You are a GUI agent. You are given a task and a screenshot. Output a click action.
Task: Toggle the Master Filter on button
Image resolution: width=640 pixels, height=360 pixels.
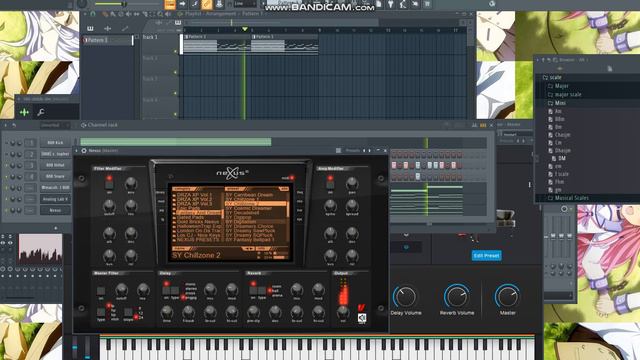click(101, 291)
